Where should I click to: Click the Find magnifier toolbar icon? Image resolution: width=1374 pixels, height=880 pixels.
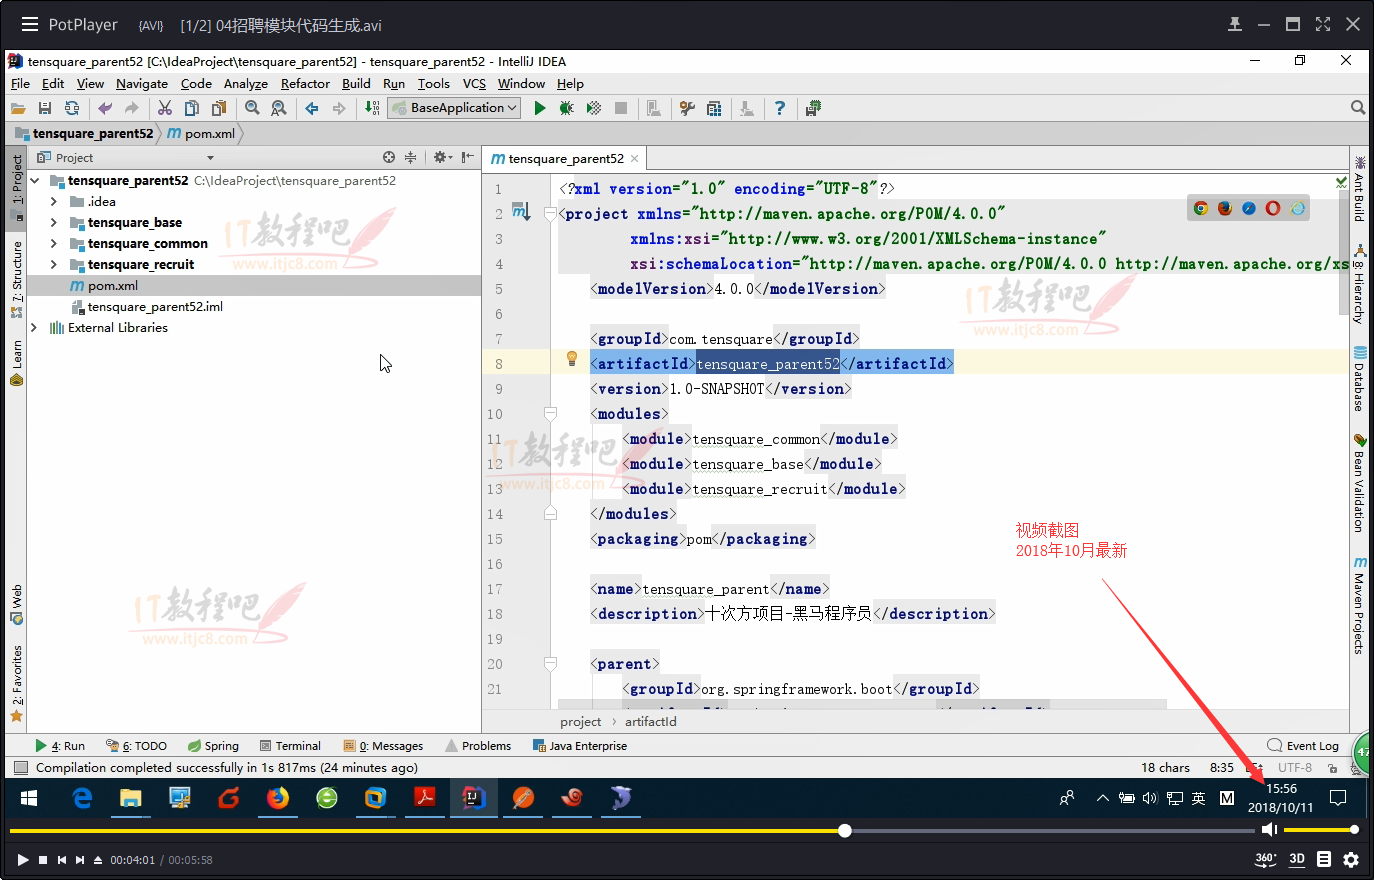click(252, 108)
